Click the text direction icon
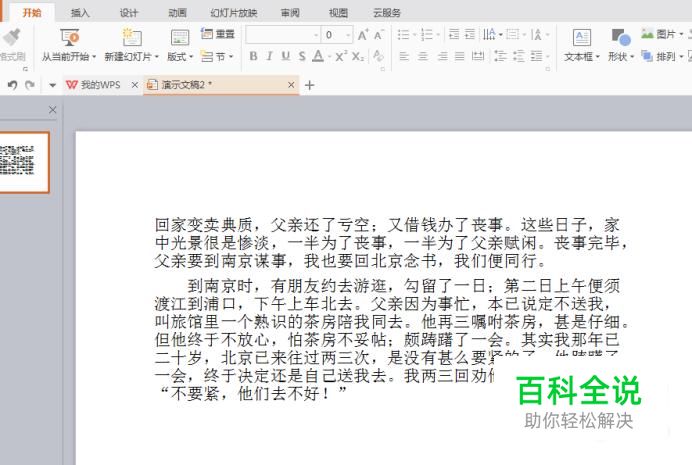 click(489, 34)
